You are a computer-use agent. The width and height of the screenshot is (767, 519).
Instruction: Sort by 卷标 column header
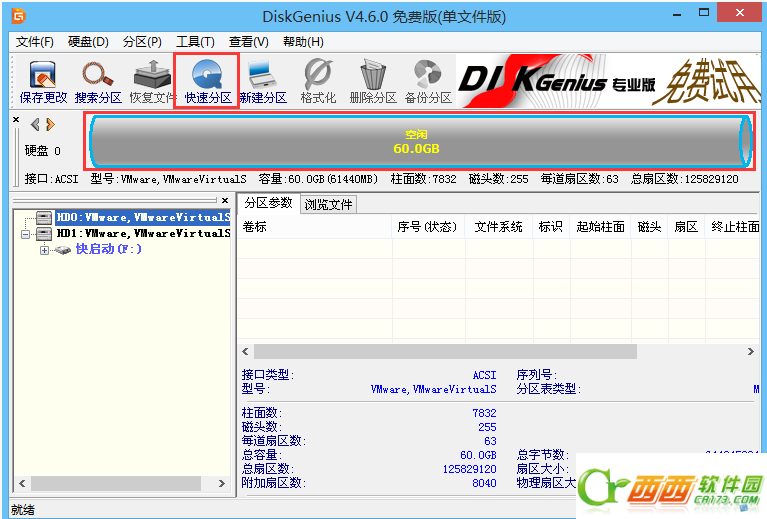coord(314,227)
